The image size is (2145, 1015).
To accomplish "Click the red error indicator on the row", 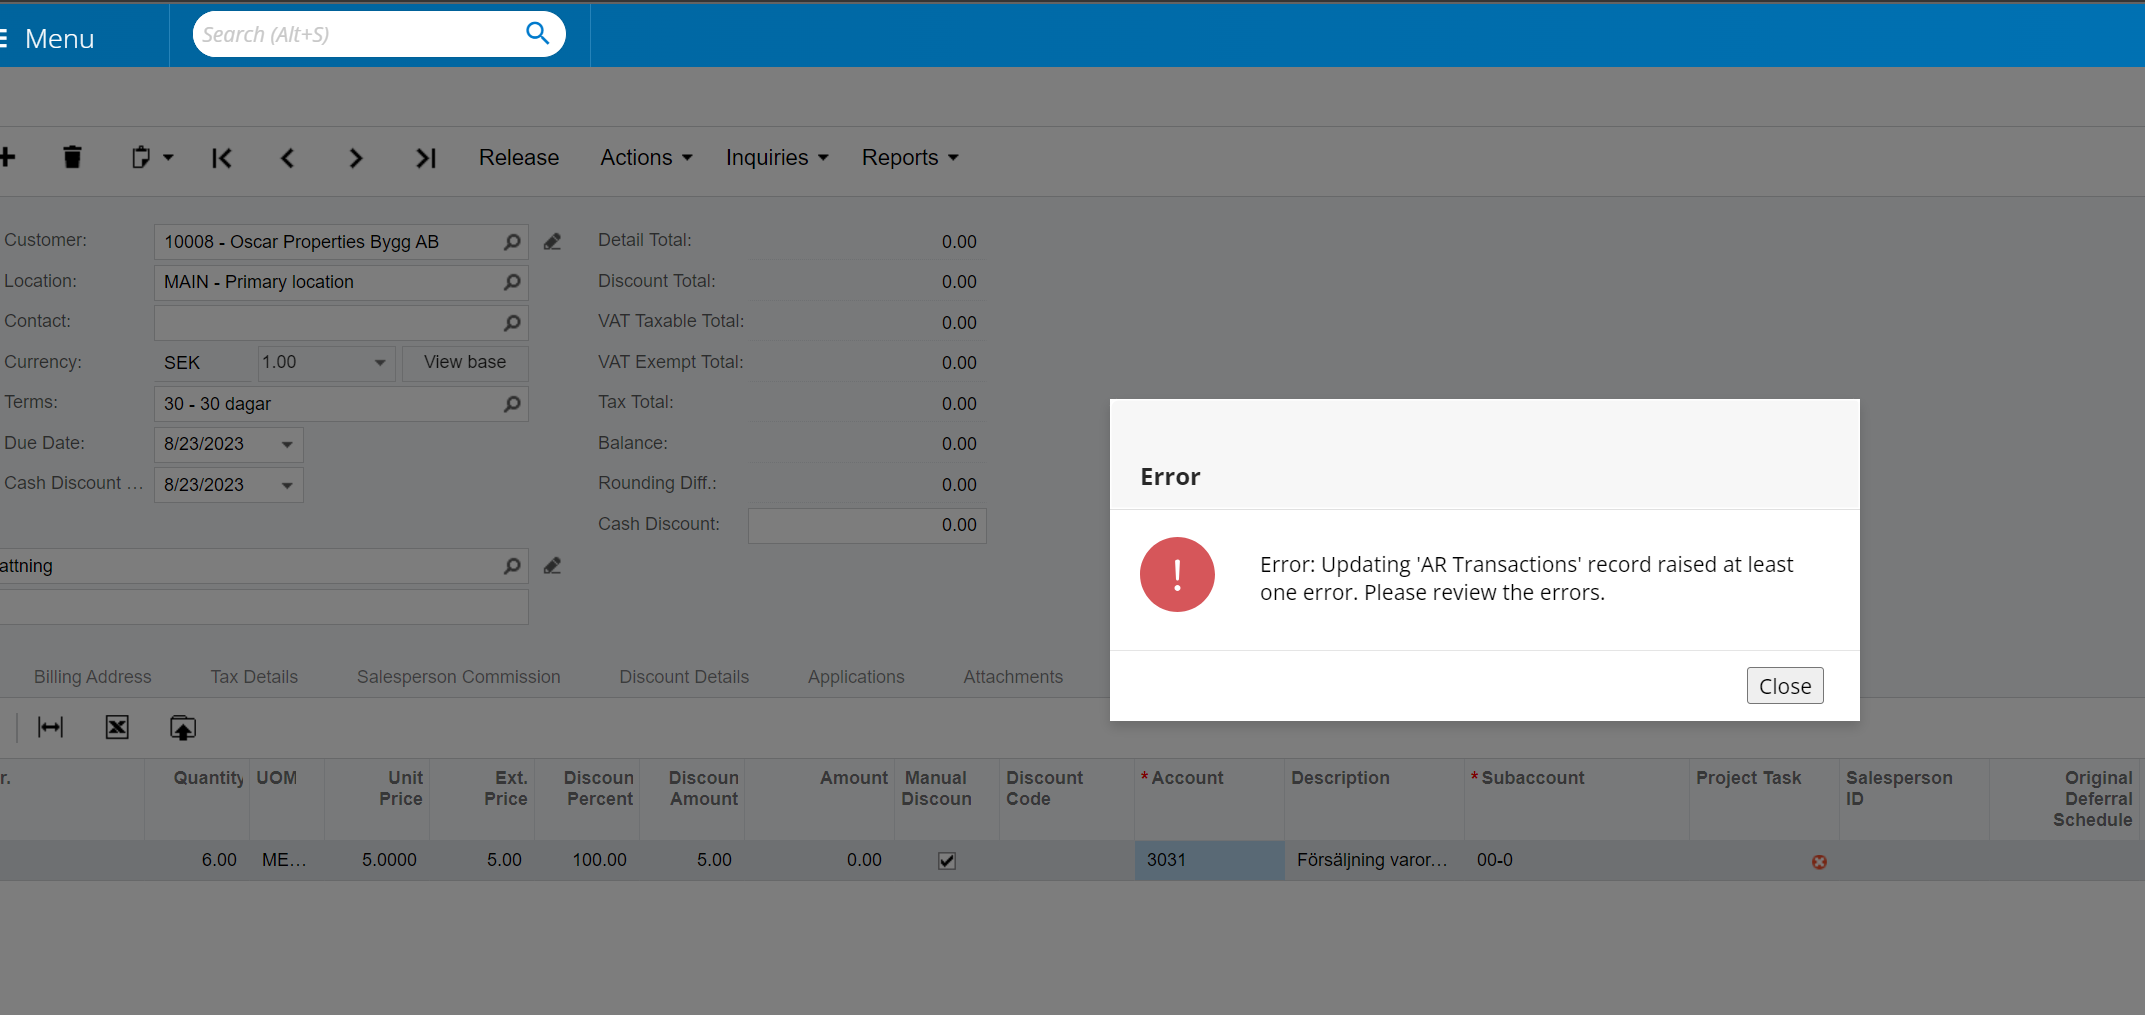I will pos(1819,862).
